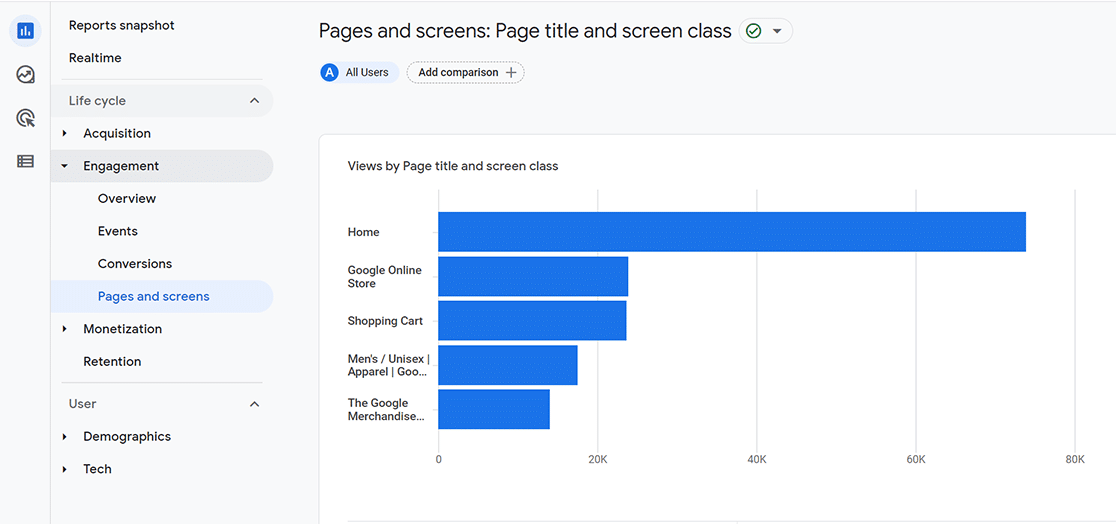This screenshot has height=524, width=1116.
Task: Open the Reports bar chart icon
Action: 26,31
